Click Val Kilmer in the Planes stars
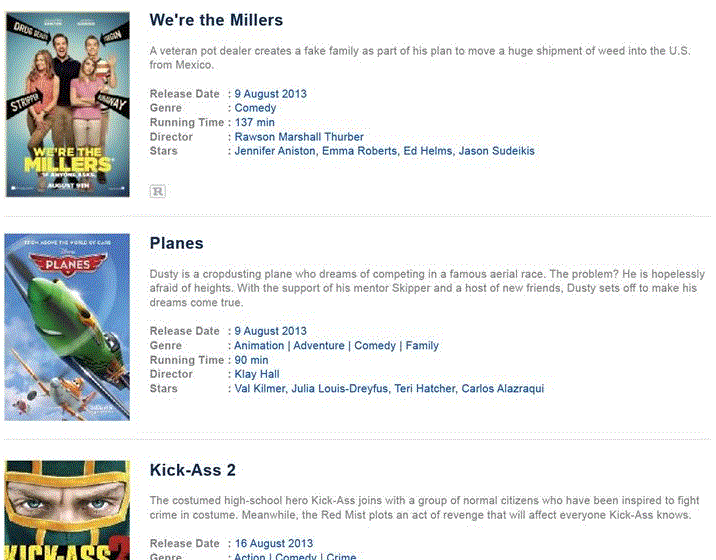716x560 pixels. (258, 389)
